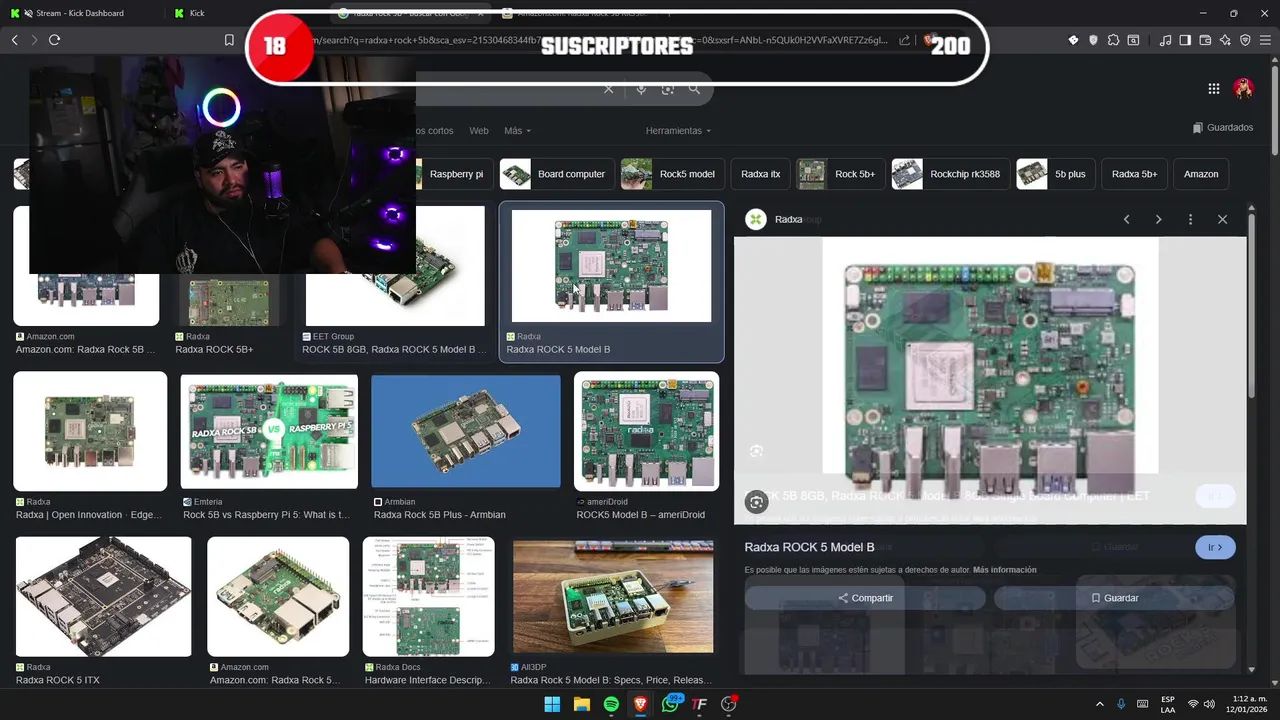The height and width of the screenshot is (720, 1280).
Task: Open the Google apps grid
Action: pos(1214,89)
